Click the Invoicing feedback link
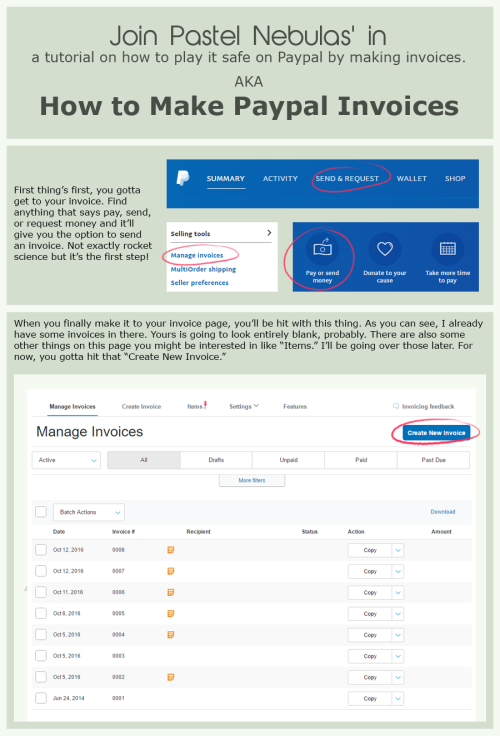The height and width of the screenshot is (736, 500). 428,406
